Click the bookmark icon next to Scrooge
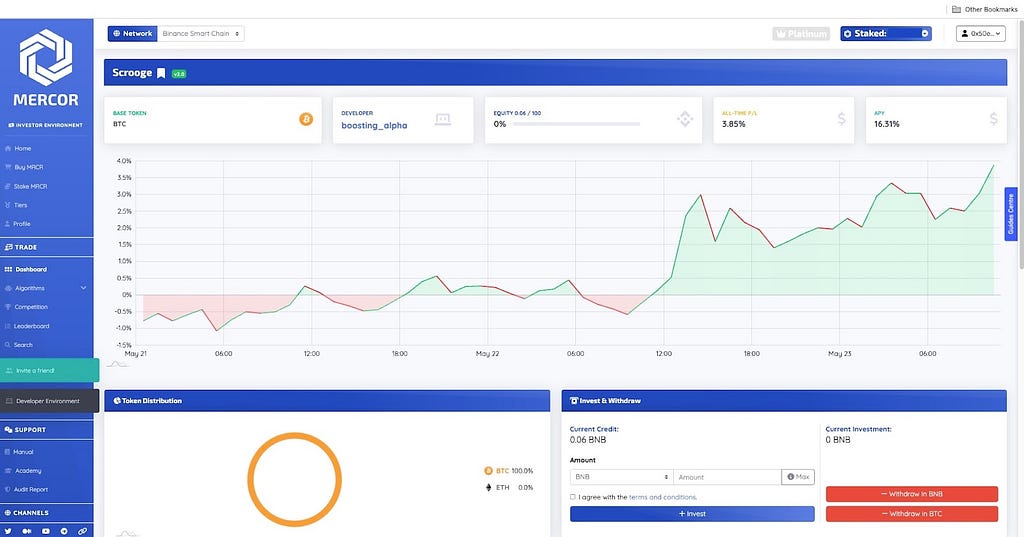1024x537 pixels. [x=161, y=73]
